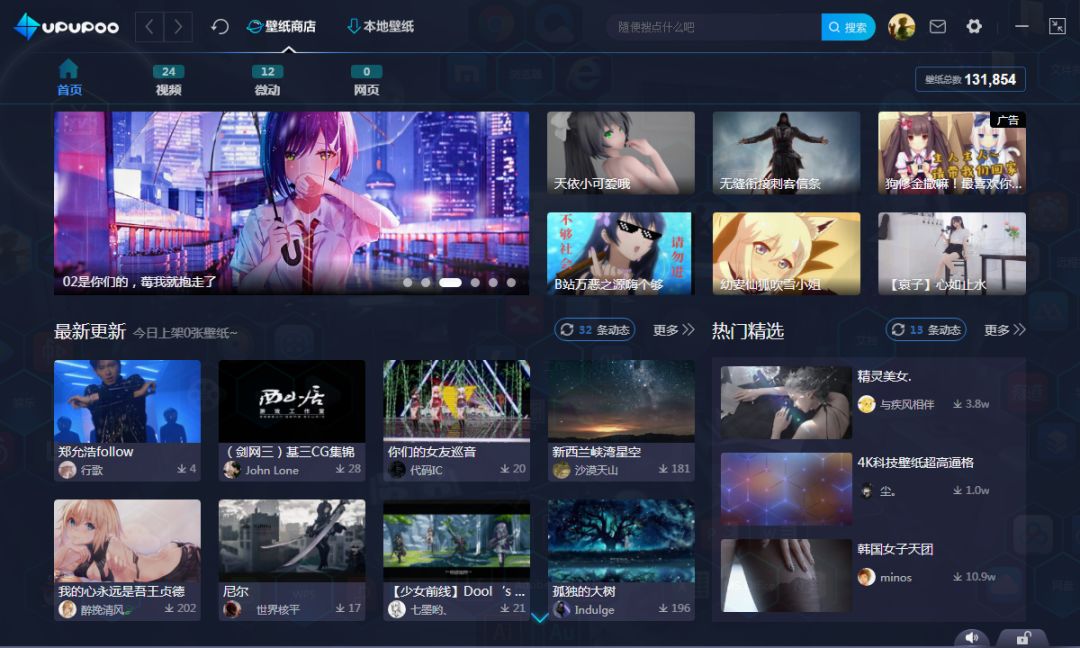Open the 【少女前线】Dool's wallpaper card
The height and width of the screenshot is (648, 1080).
[x=457, y=560]
